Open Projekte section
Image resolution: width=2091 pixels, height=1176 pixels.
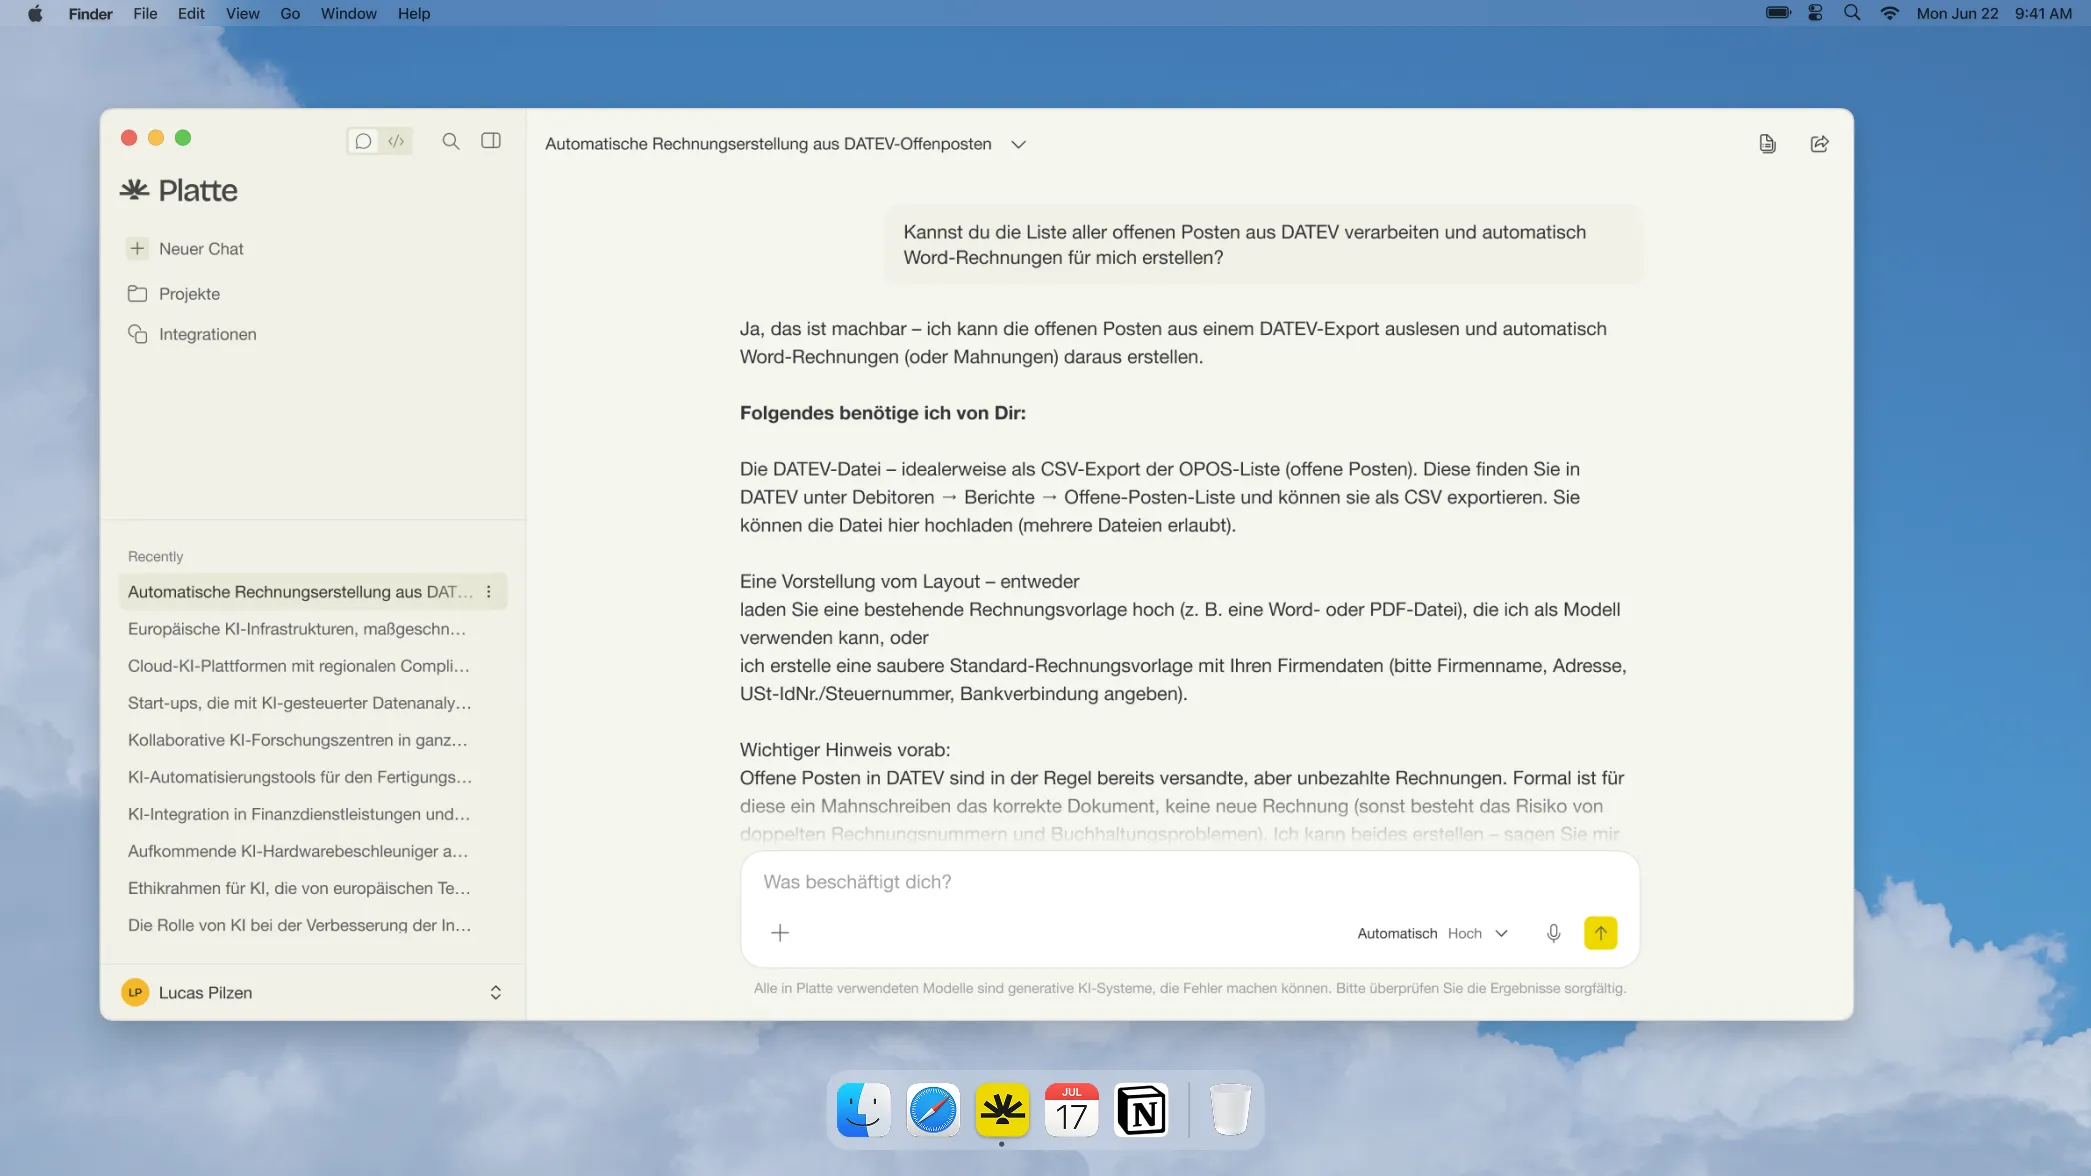[174, 294]
